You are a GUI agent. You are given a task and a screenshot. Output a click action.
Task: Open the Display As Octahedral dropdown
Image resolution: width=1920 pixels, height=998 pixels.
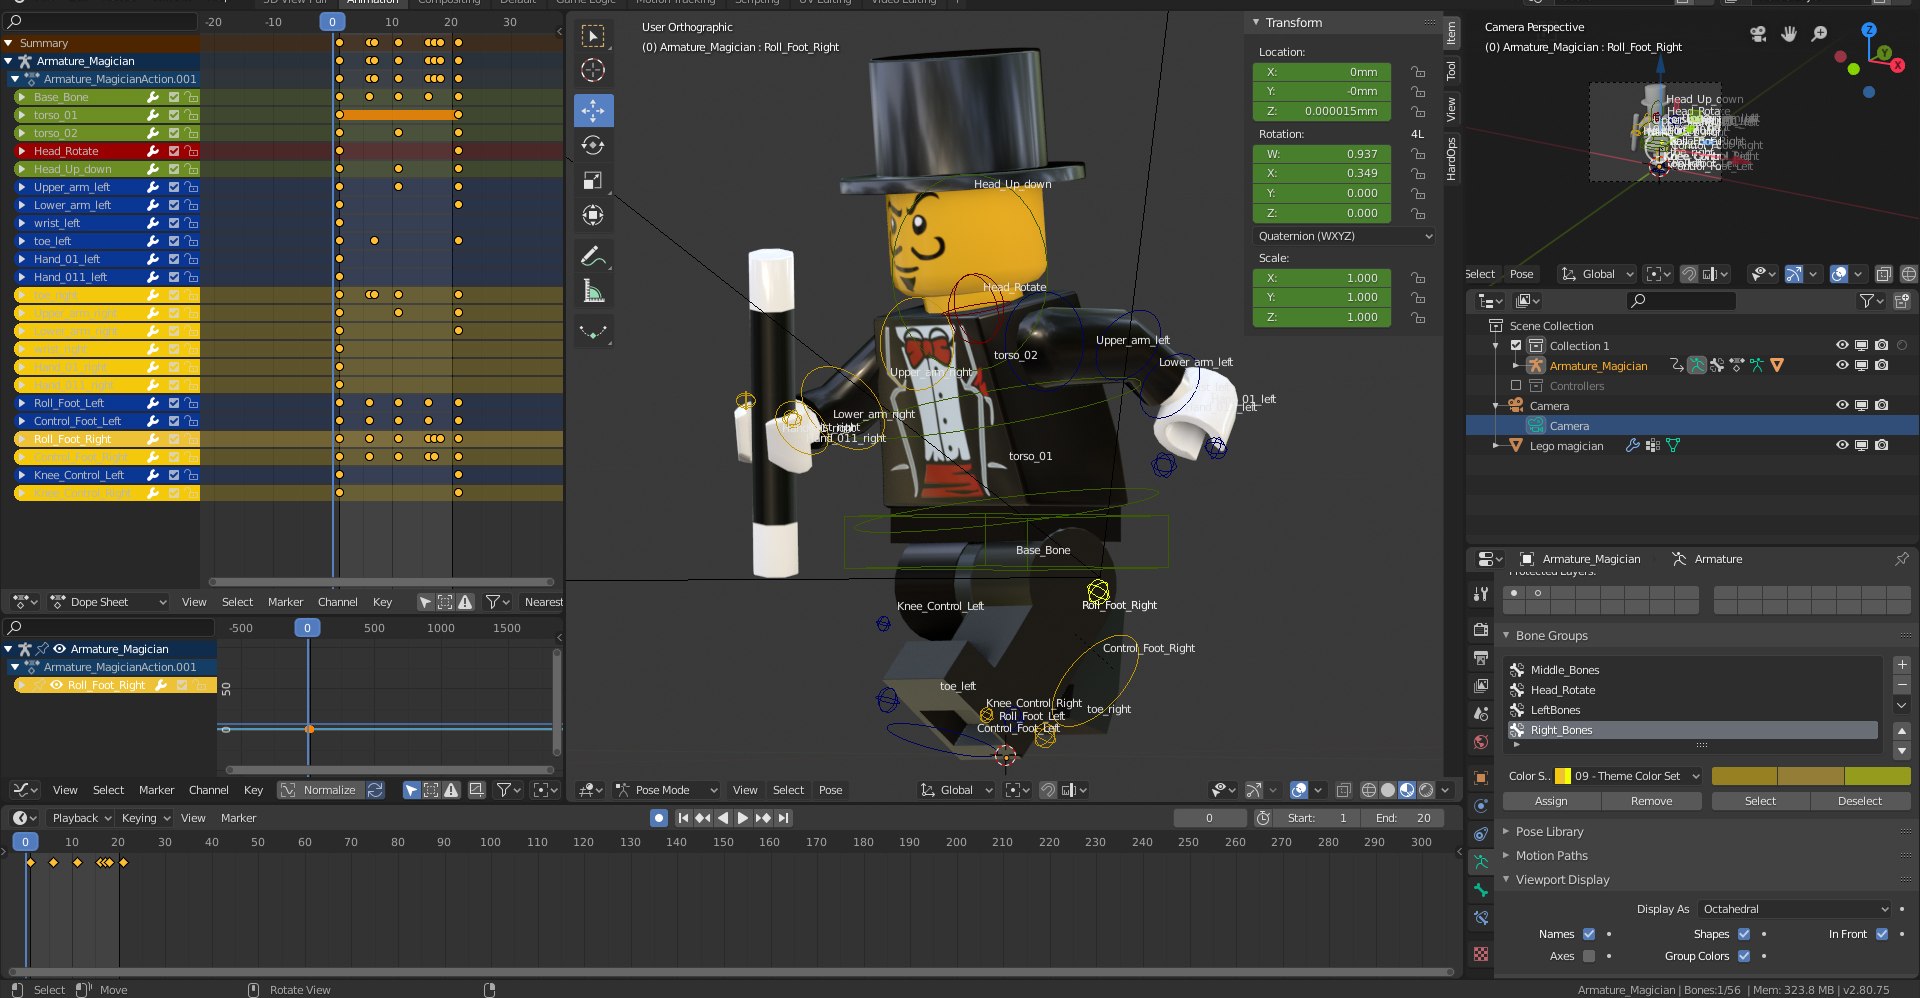point(1795,909)
